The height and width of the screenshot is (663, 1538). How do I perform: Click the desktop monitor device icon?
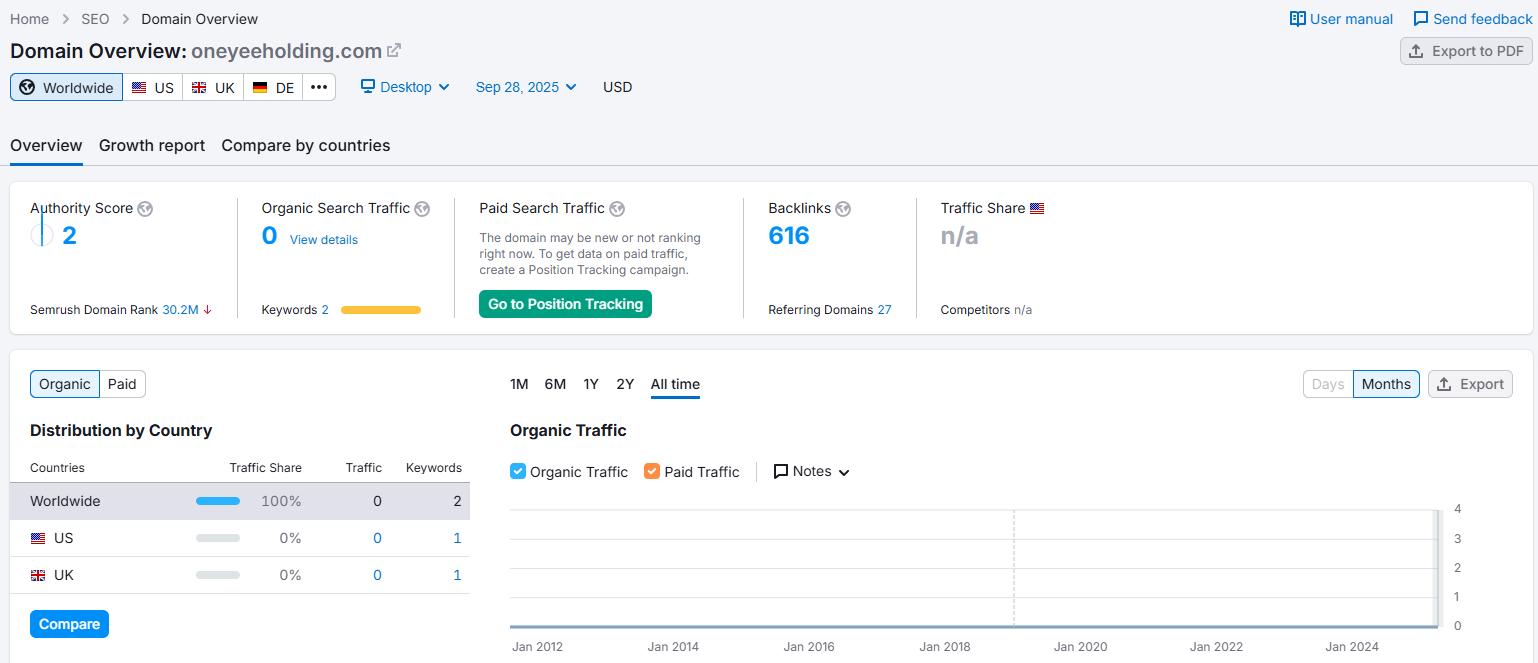tap(368, 87)
